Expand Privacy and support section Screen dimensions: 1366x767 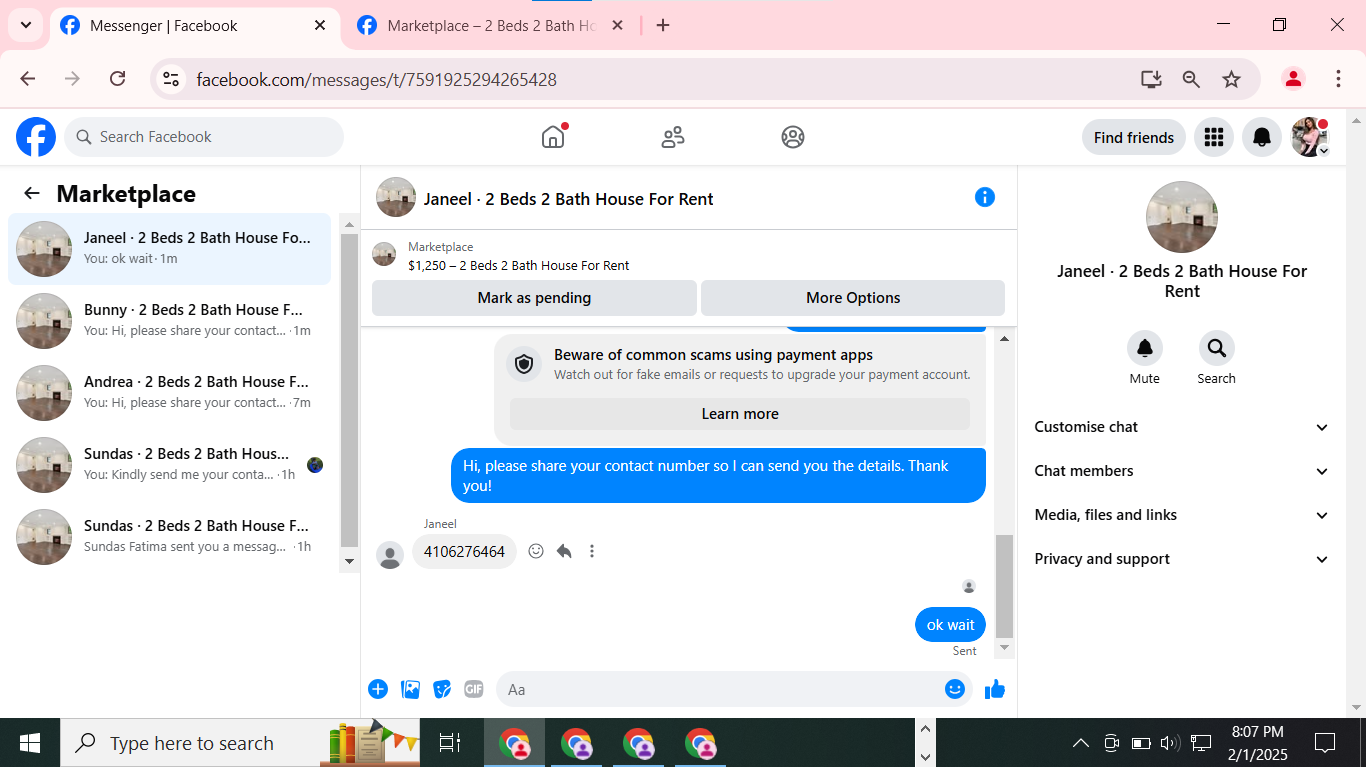click(1181, 559)
